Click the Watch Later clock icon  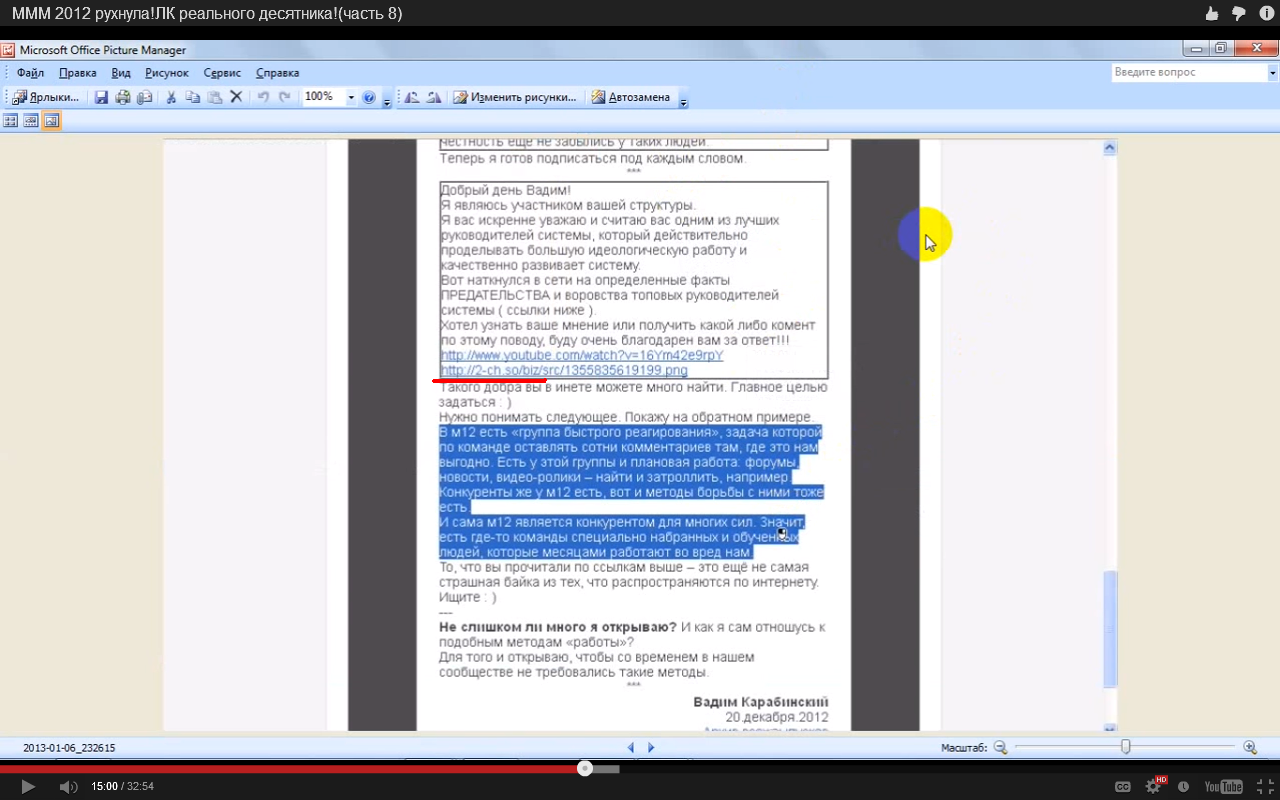(x=1184, y=787)
